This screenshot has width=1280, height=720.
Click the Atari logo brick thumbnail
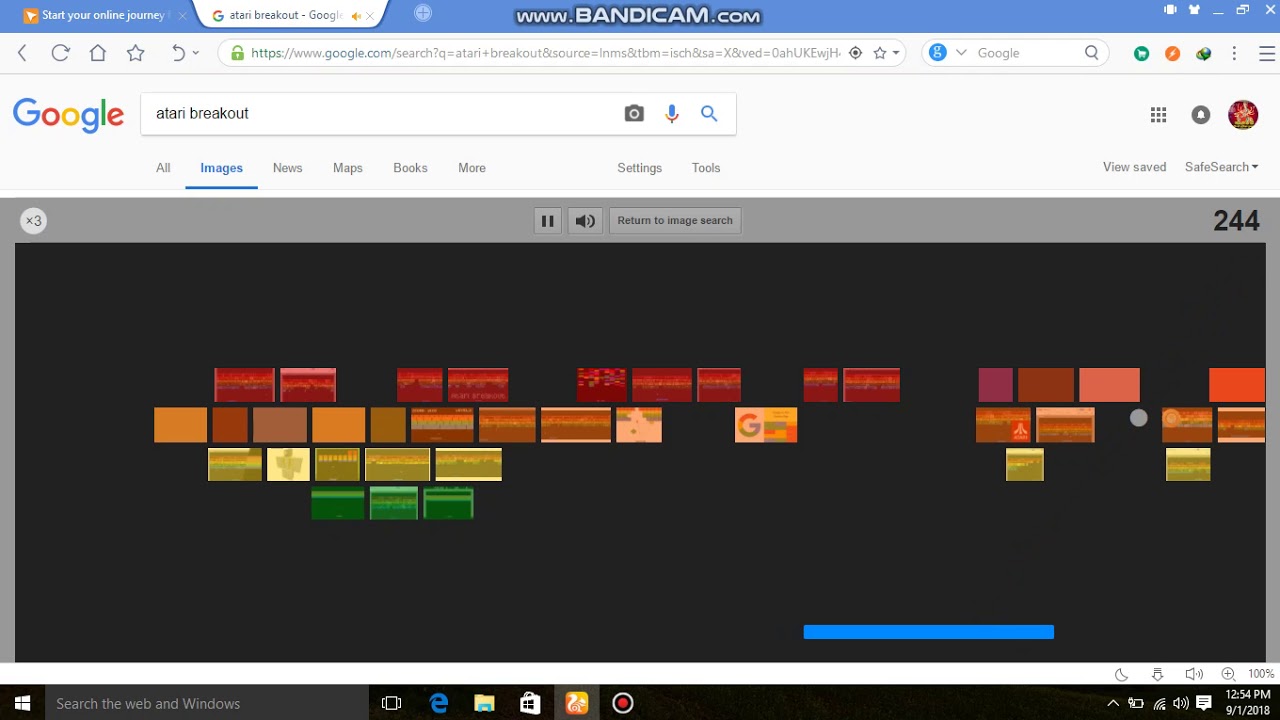[x=1003, y=425]
